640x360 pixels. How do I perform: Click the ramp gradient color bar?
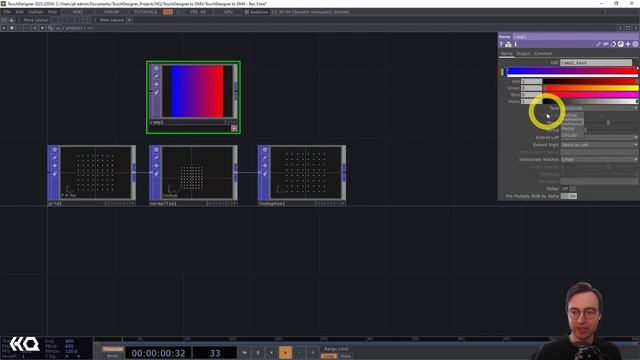572,71
